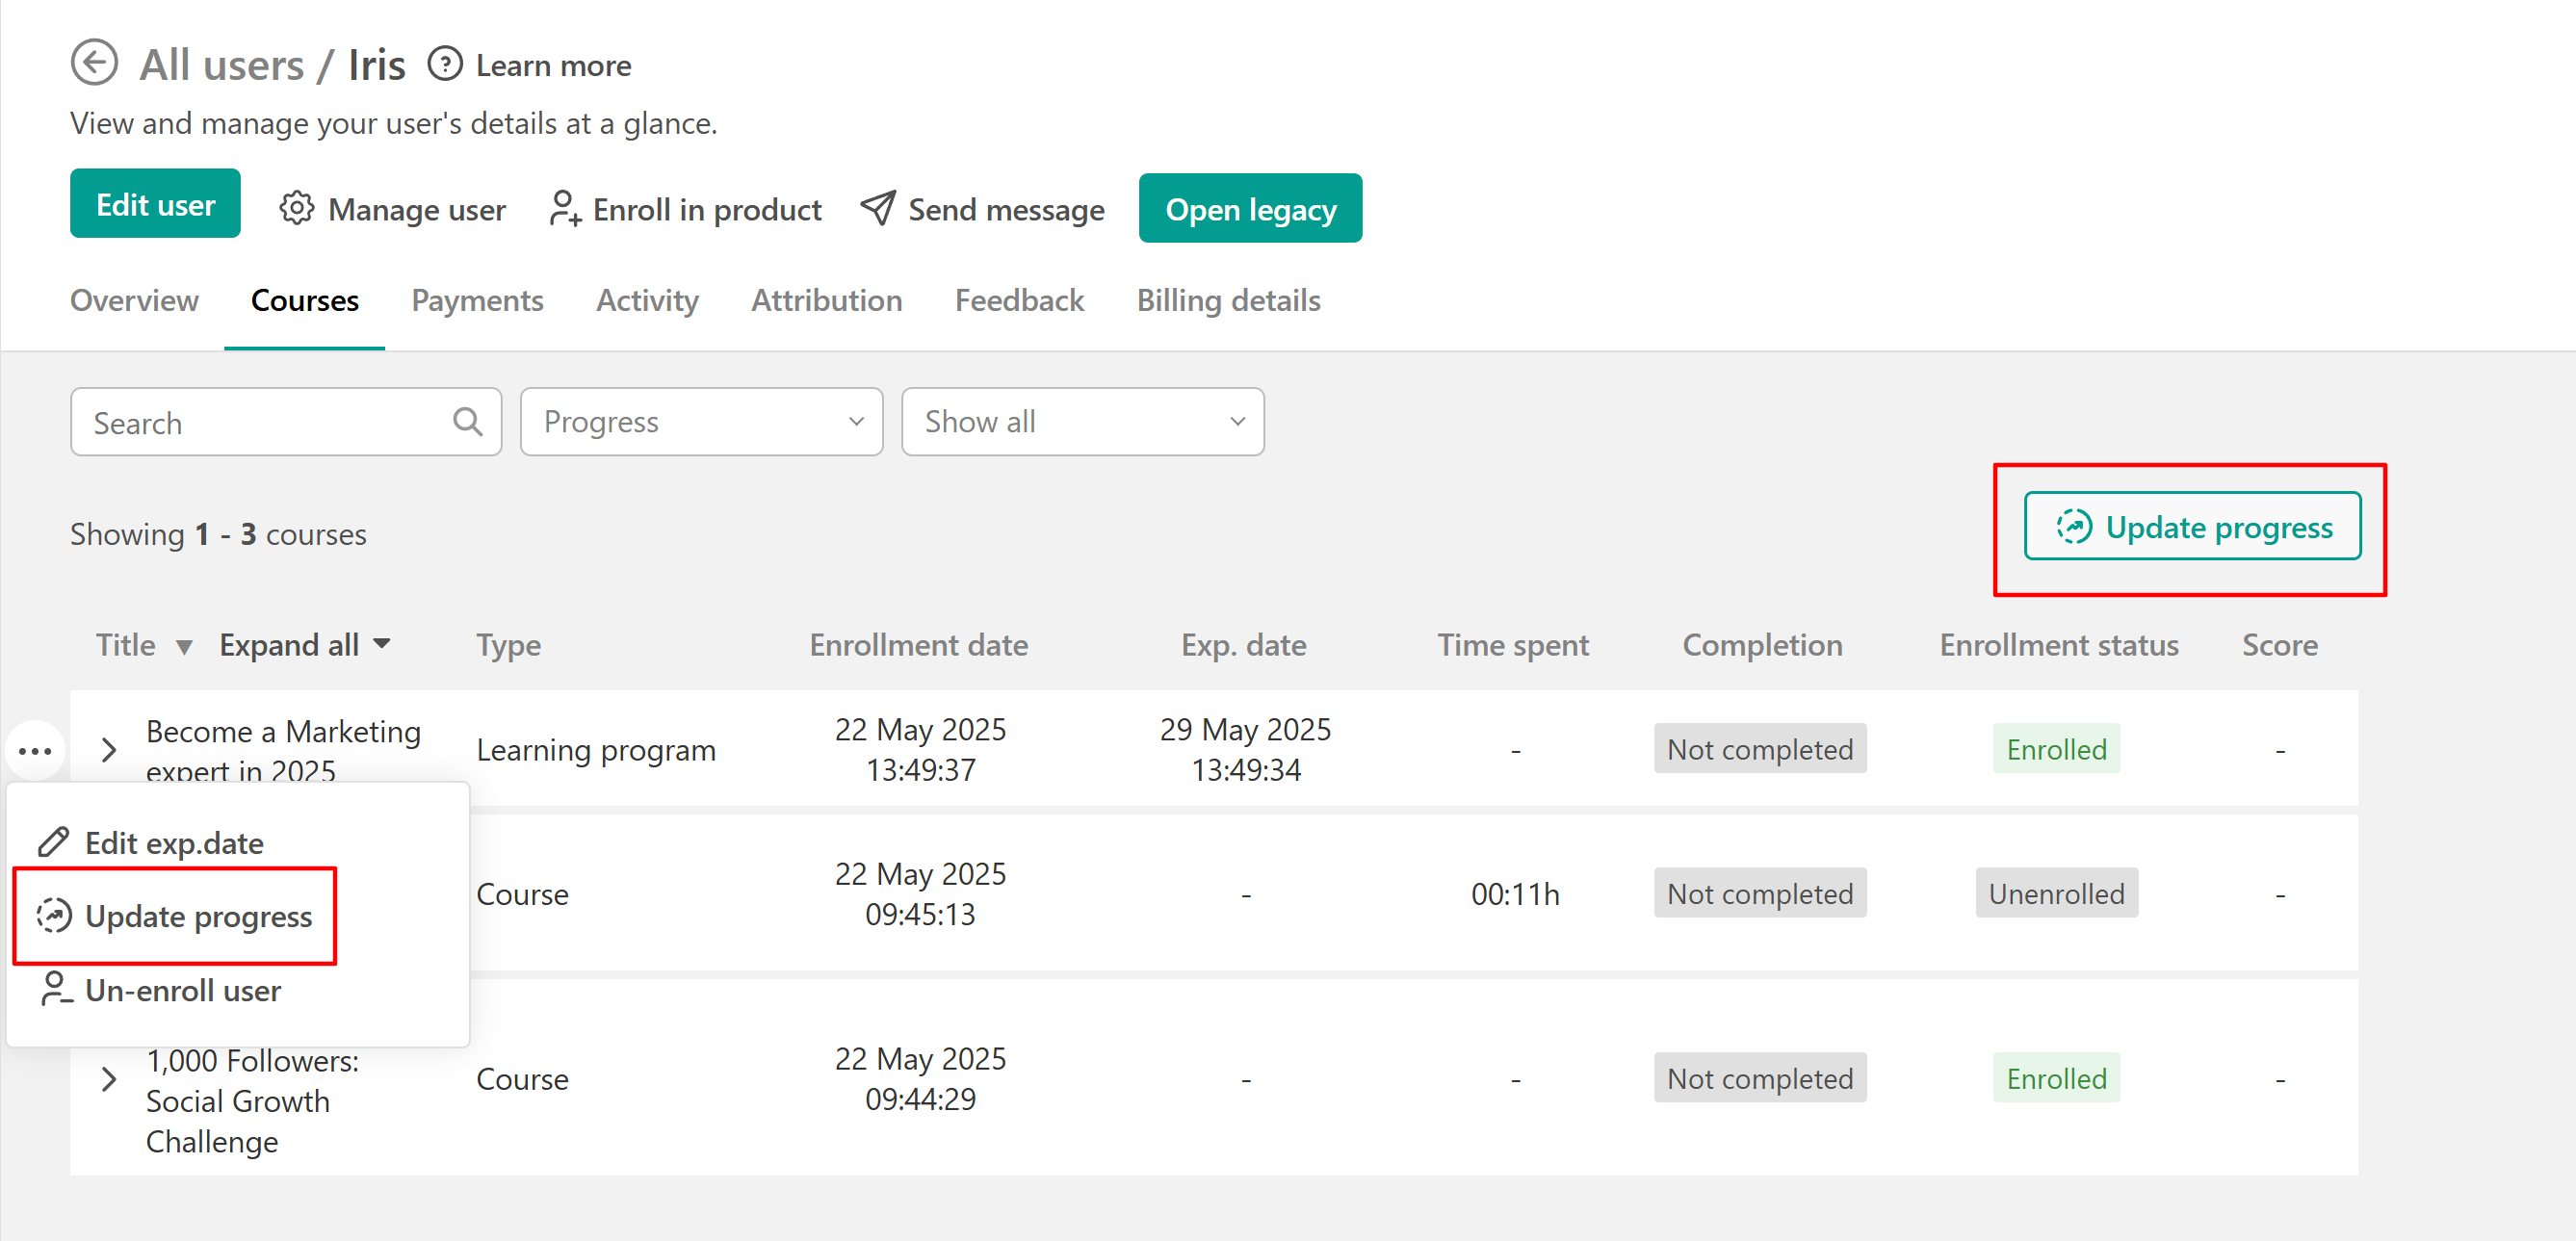This screenshot has height=1241, width=2576.
Task: Open the Show all dropdown
Action: 1082,422
